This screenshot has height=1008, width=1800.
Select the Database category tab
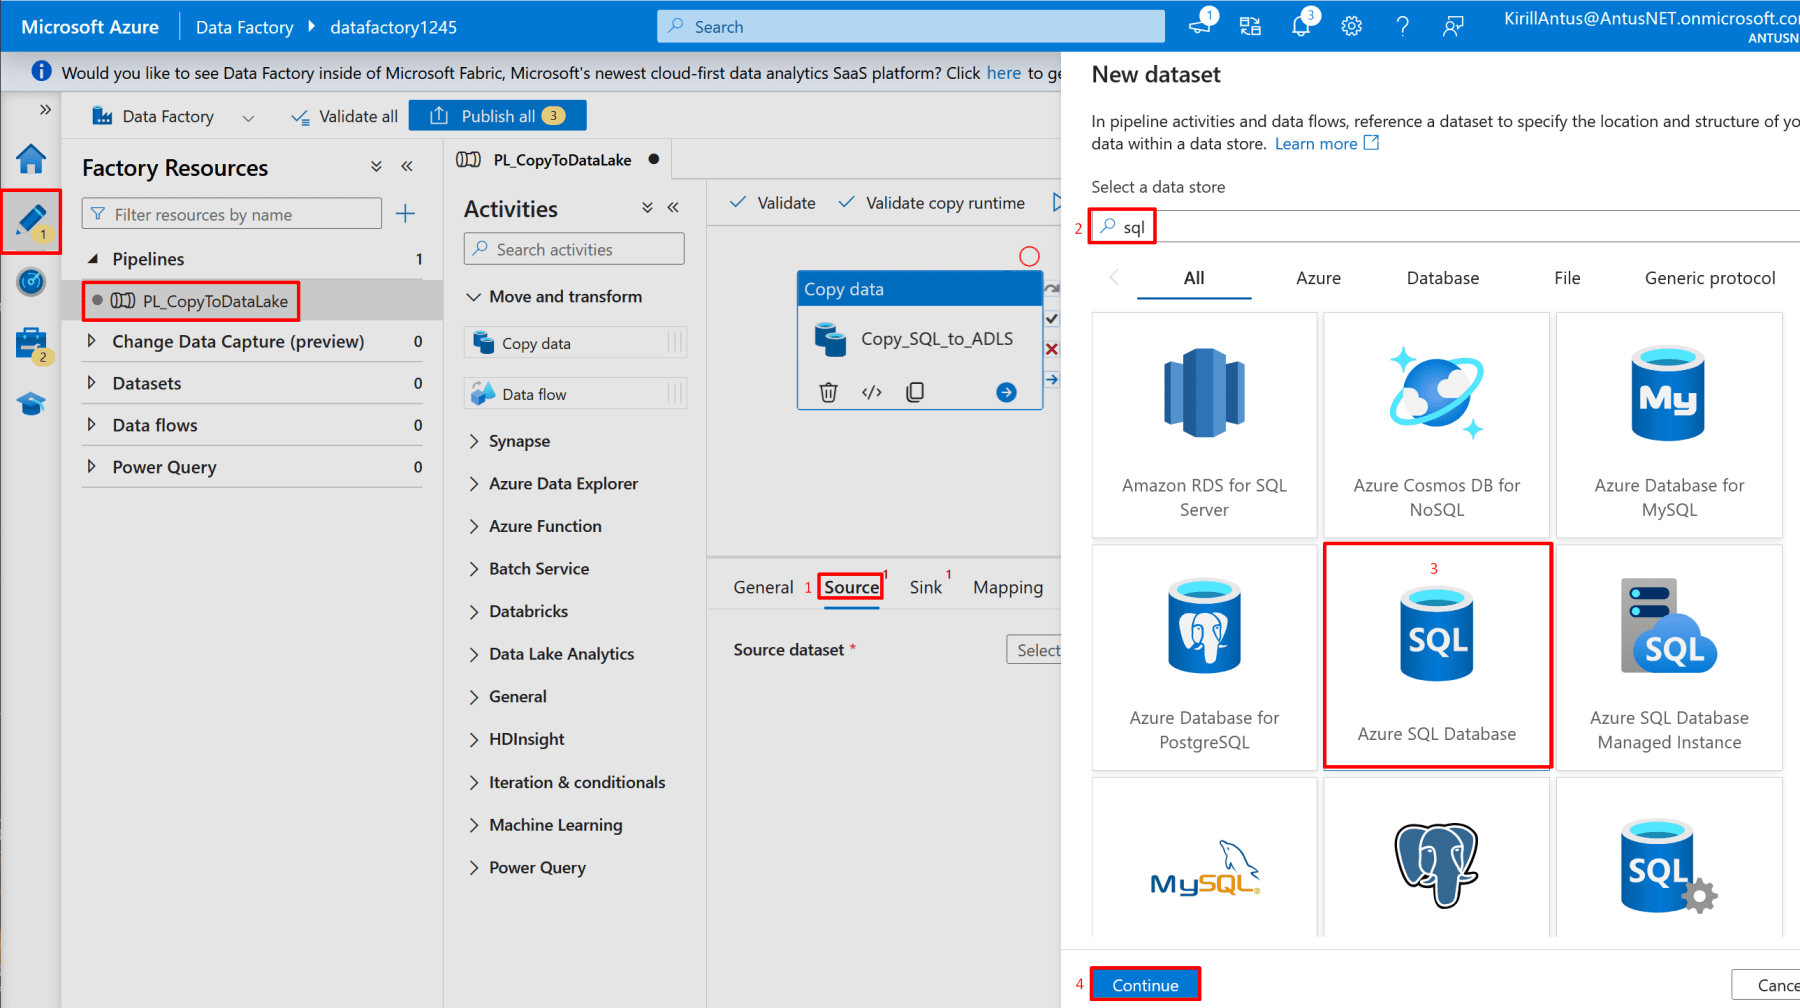[x=1442, y=278]
